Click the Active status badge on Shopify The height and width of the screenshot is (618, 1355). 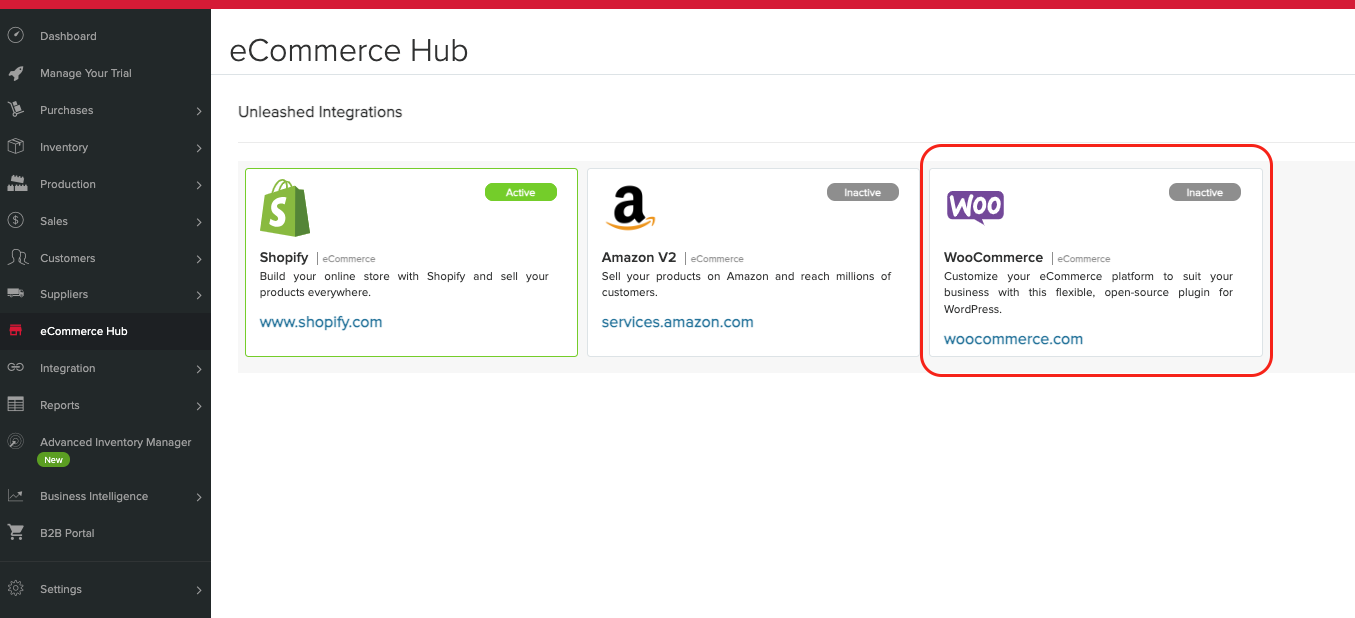520,192
